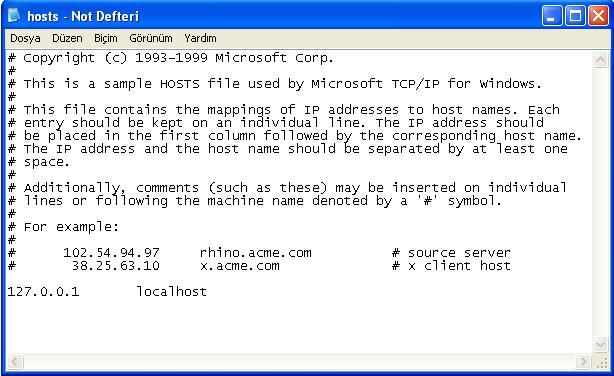Maximize the hosts Notepad window
The height and width of the screenshot is (376, 614).
575,16
